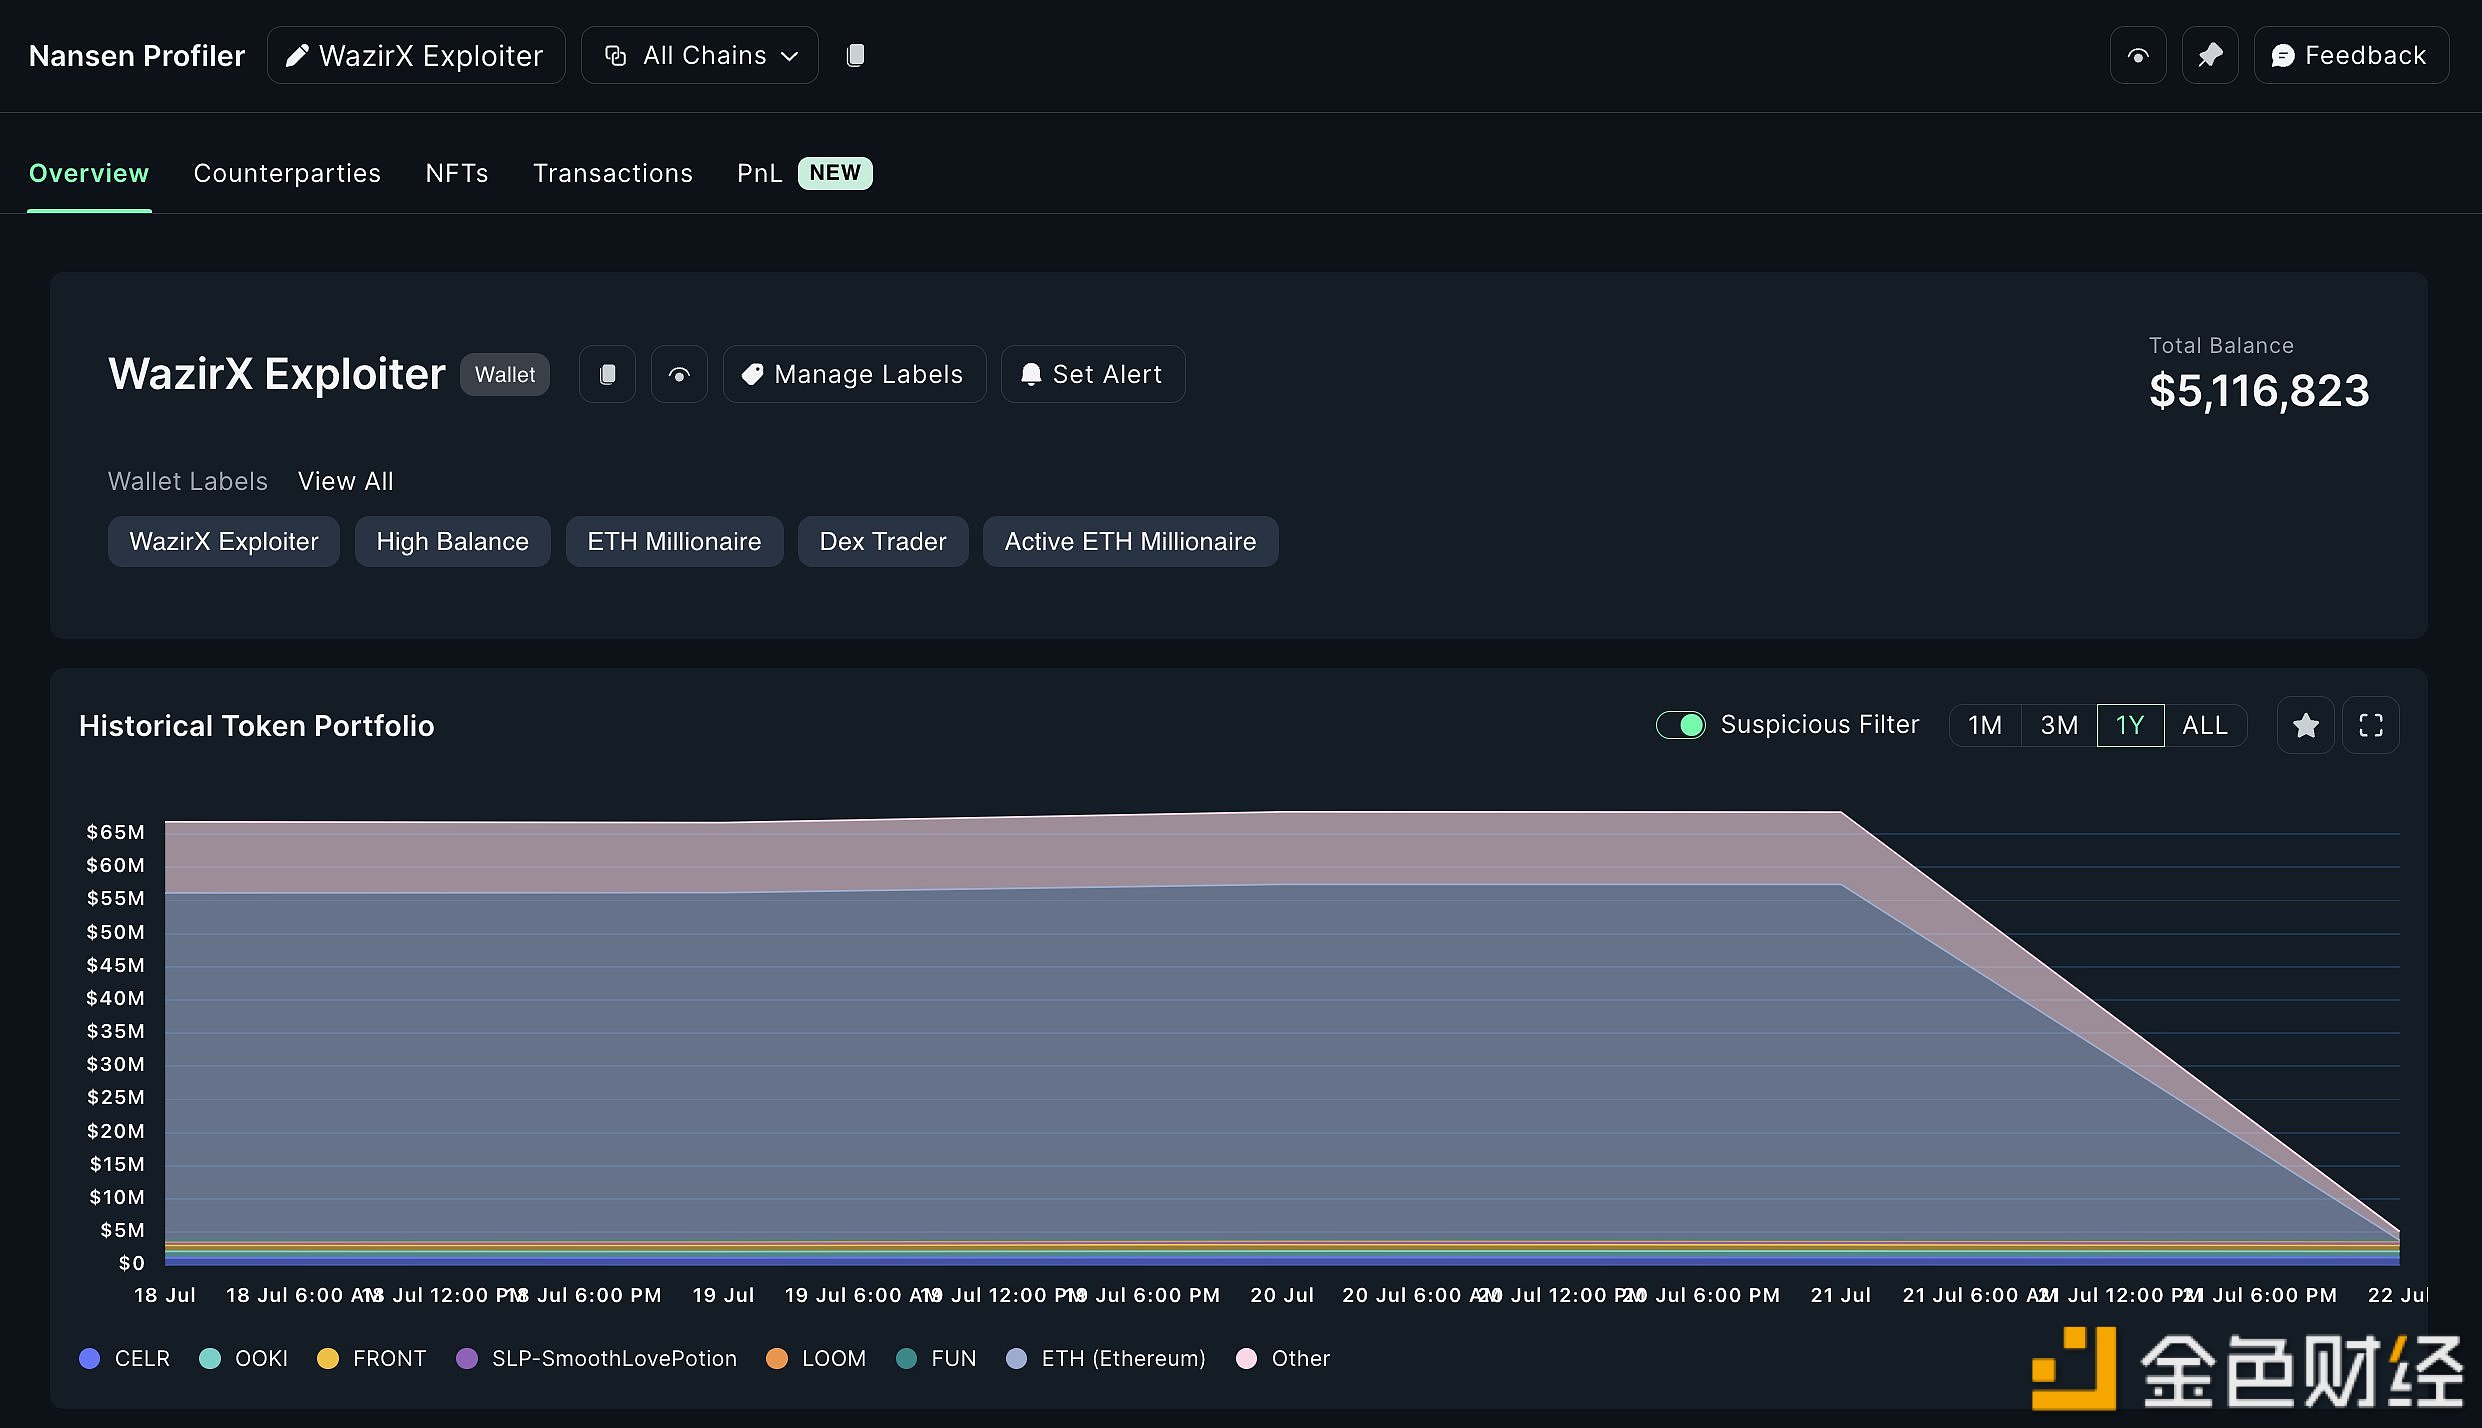Copy address using top bar clipboard icon
The width and height of the screenshot is (2482, 1428).
tap(855, 56)
